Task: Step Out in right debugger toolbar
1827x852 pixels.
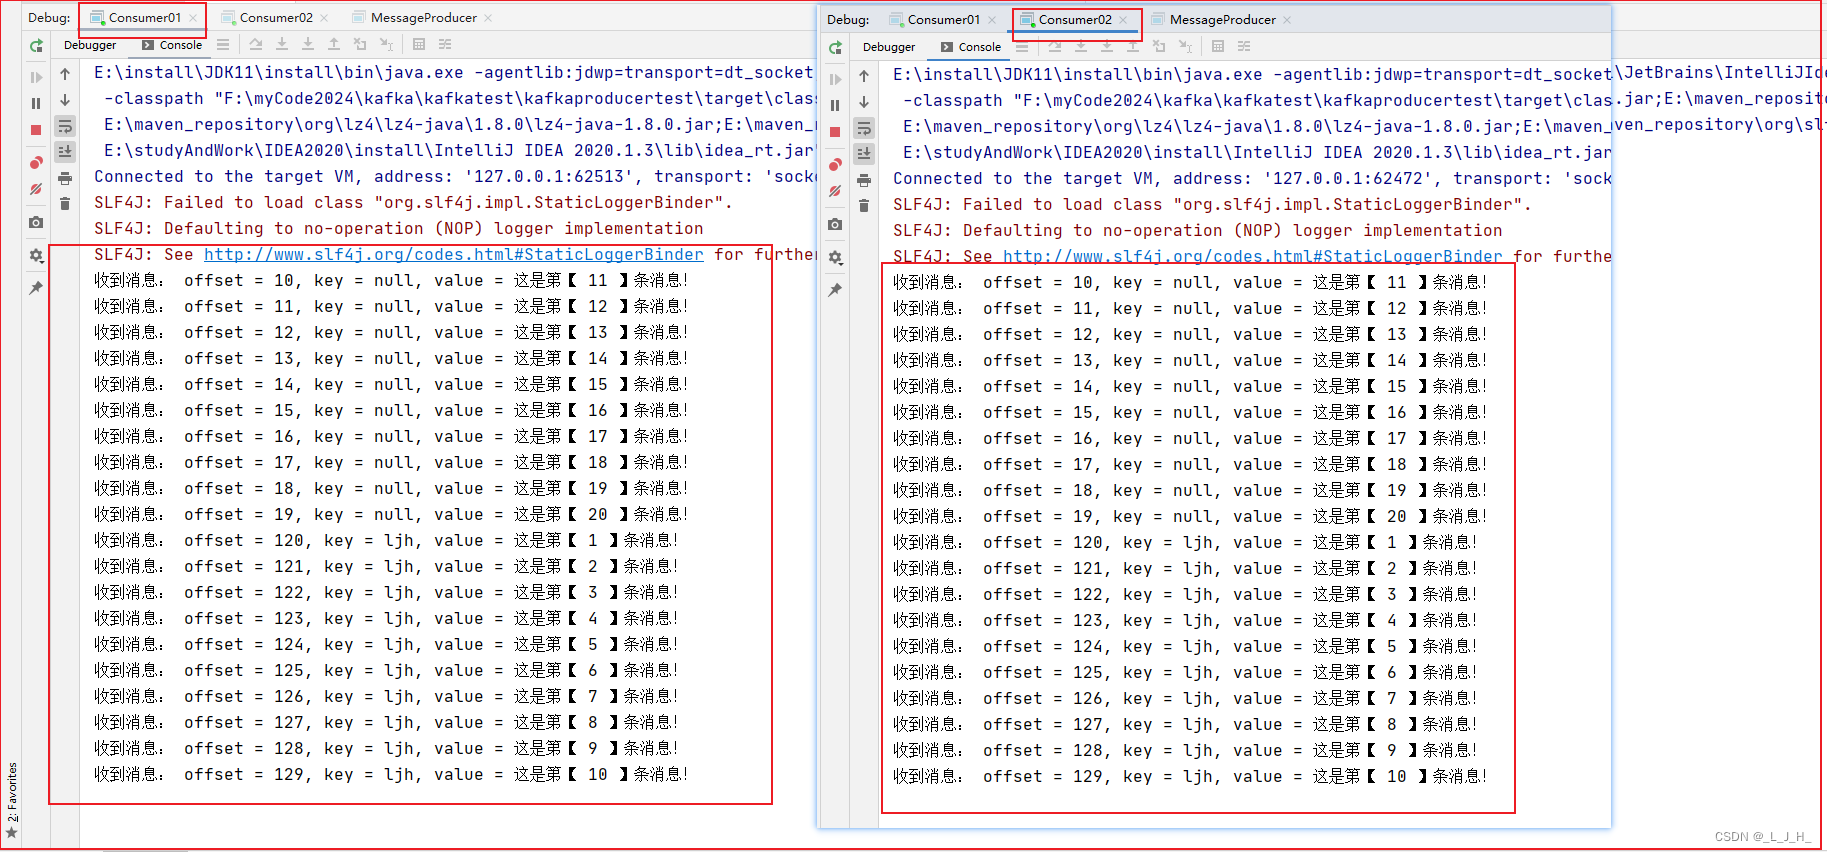Action: (x=1133, y=46)
